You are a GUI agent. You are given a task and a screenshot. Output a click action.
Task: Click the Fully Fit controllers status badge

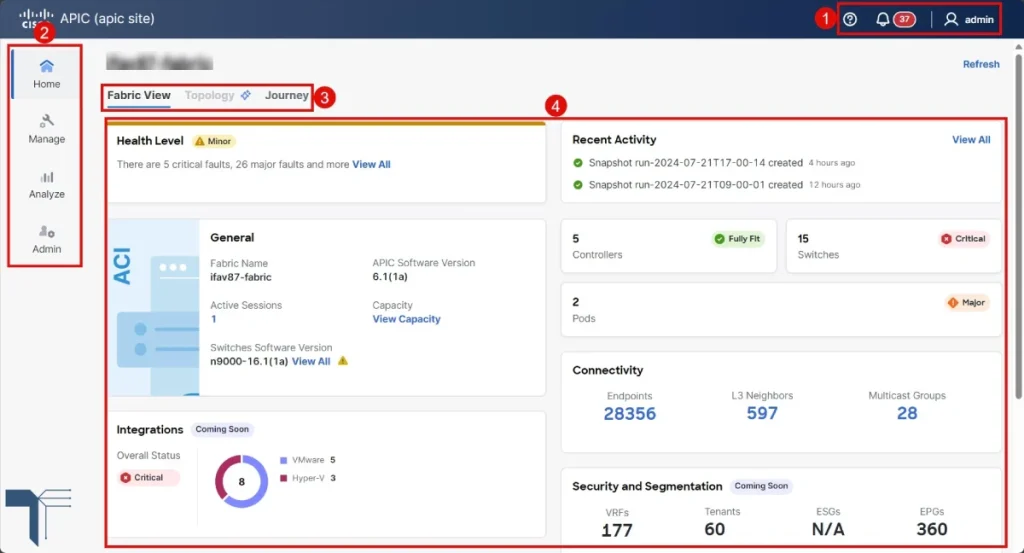(x=737, y=239)
